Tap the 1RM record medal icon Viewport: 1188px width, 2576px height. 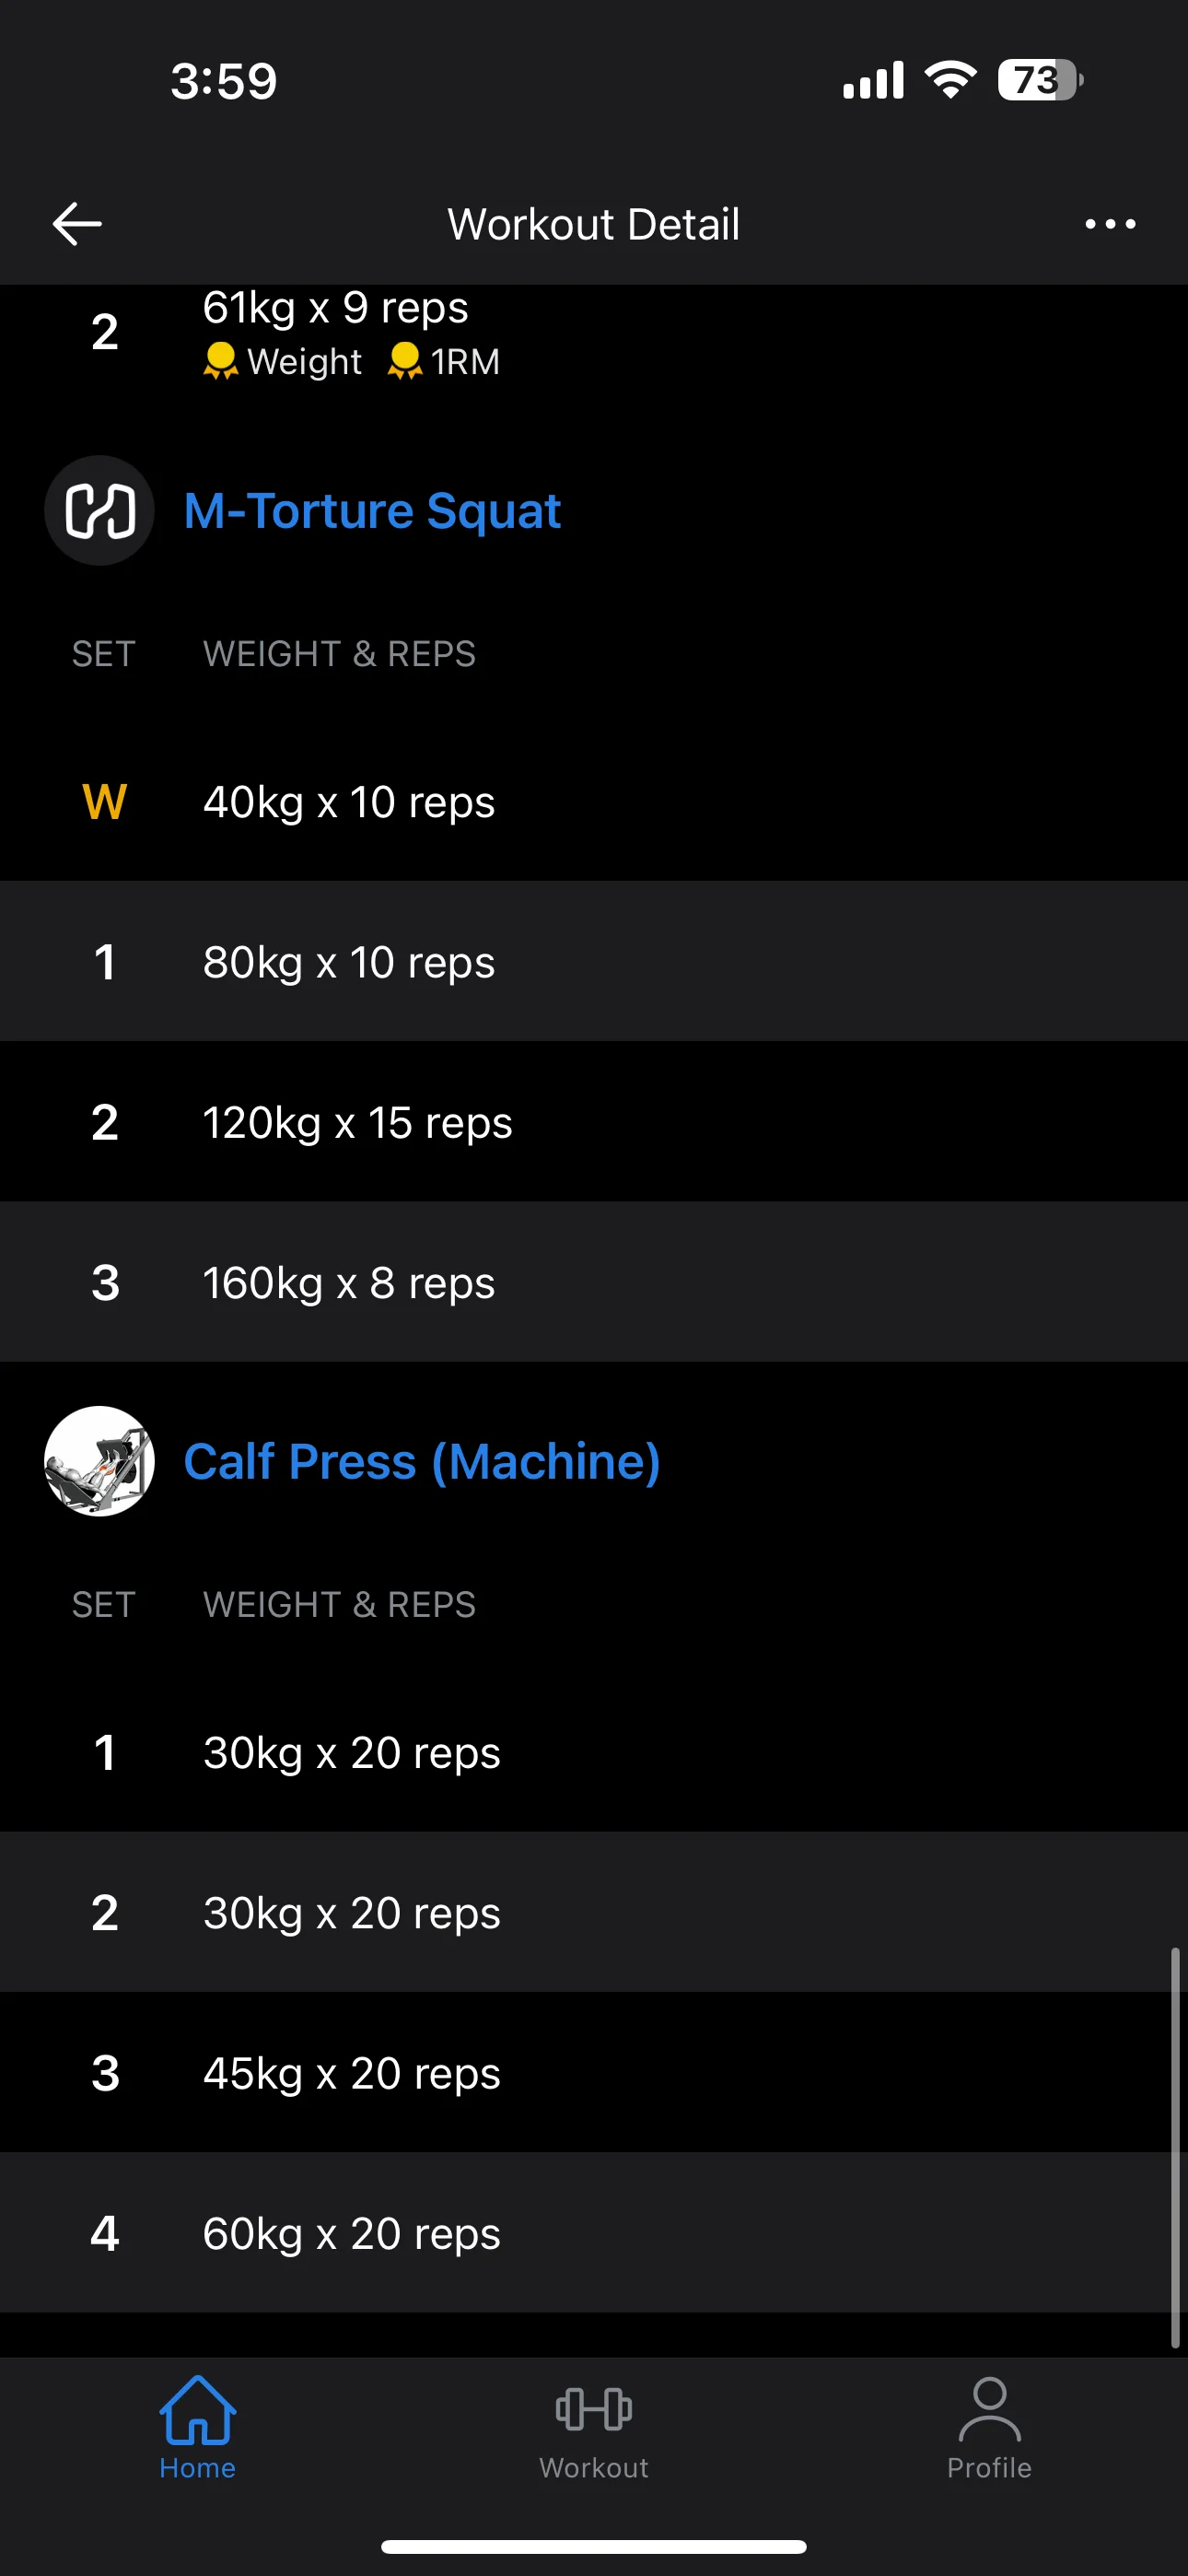[x=405, y=361]
